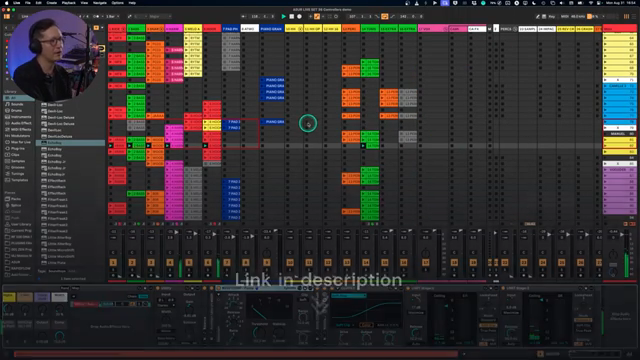Open the File menu
This screenshot has height=360, width=640.
point(28,3)
